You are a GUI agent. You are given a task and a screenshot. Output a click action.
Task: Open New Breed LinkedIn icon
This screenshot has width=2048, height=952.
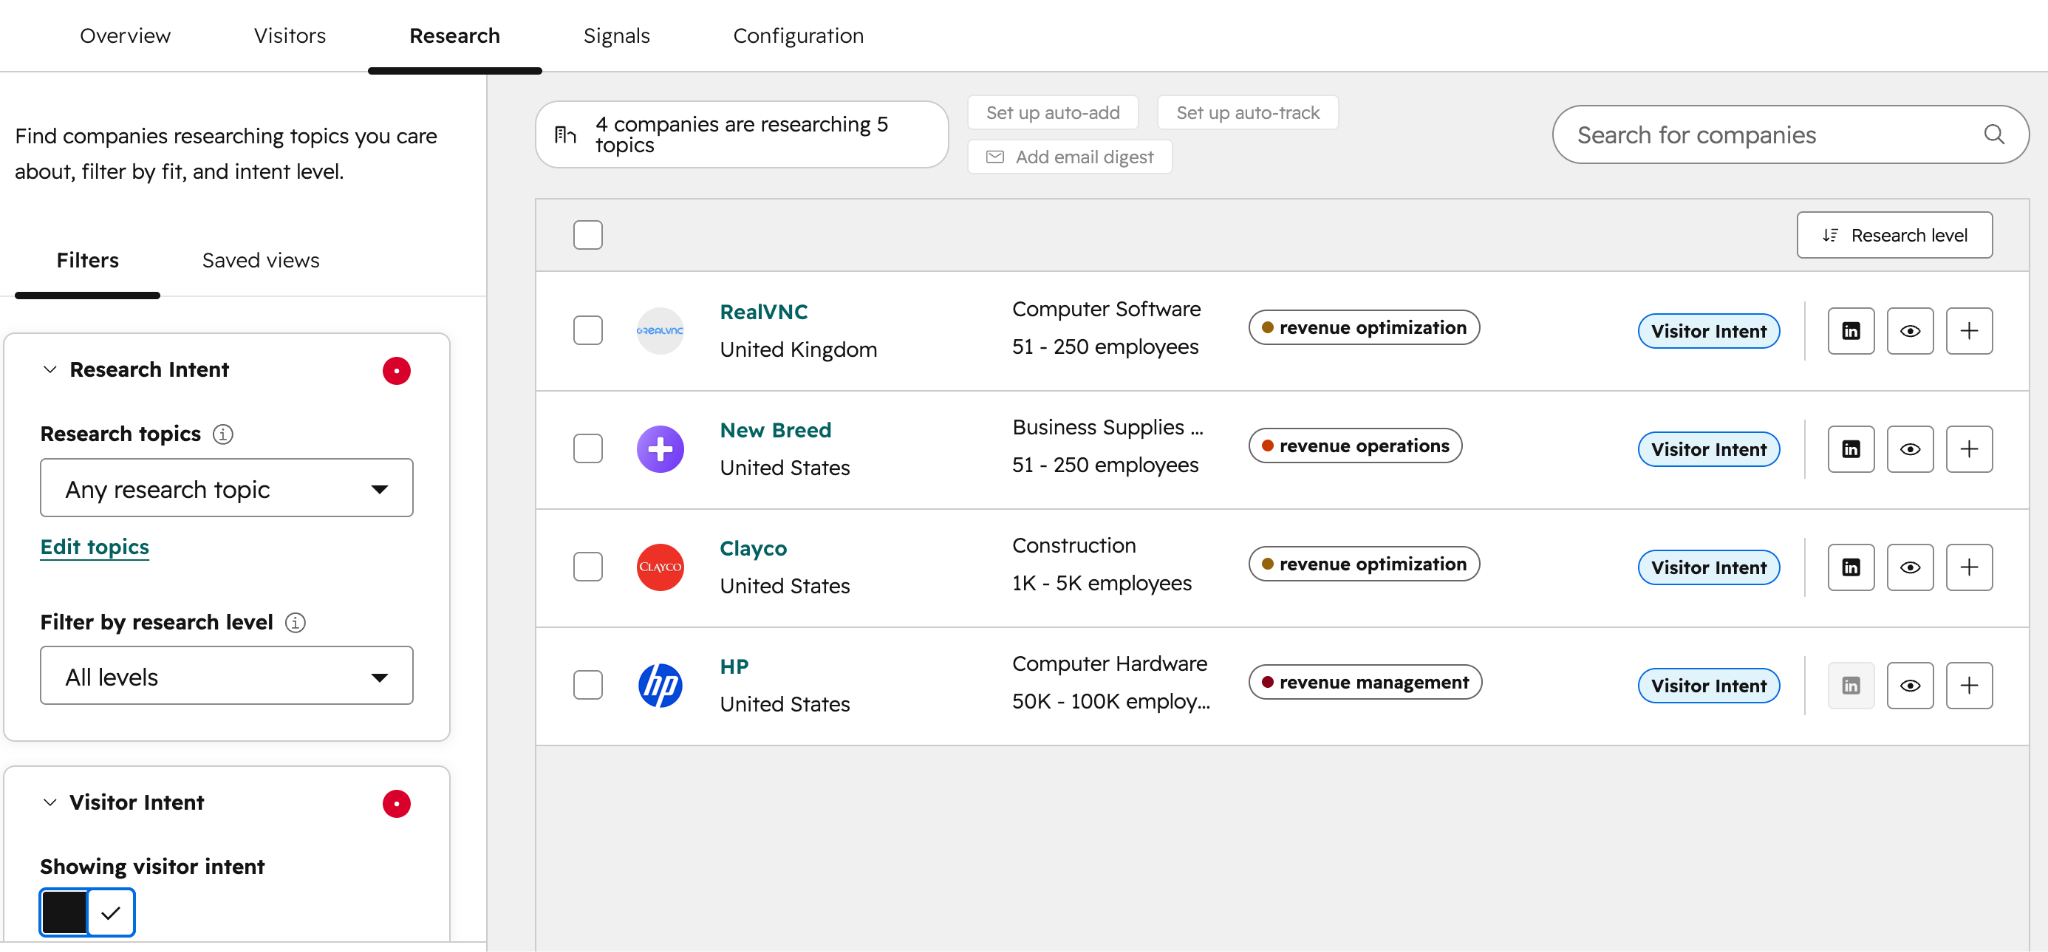[1851, 449]
